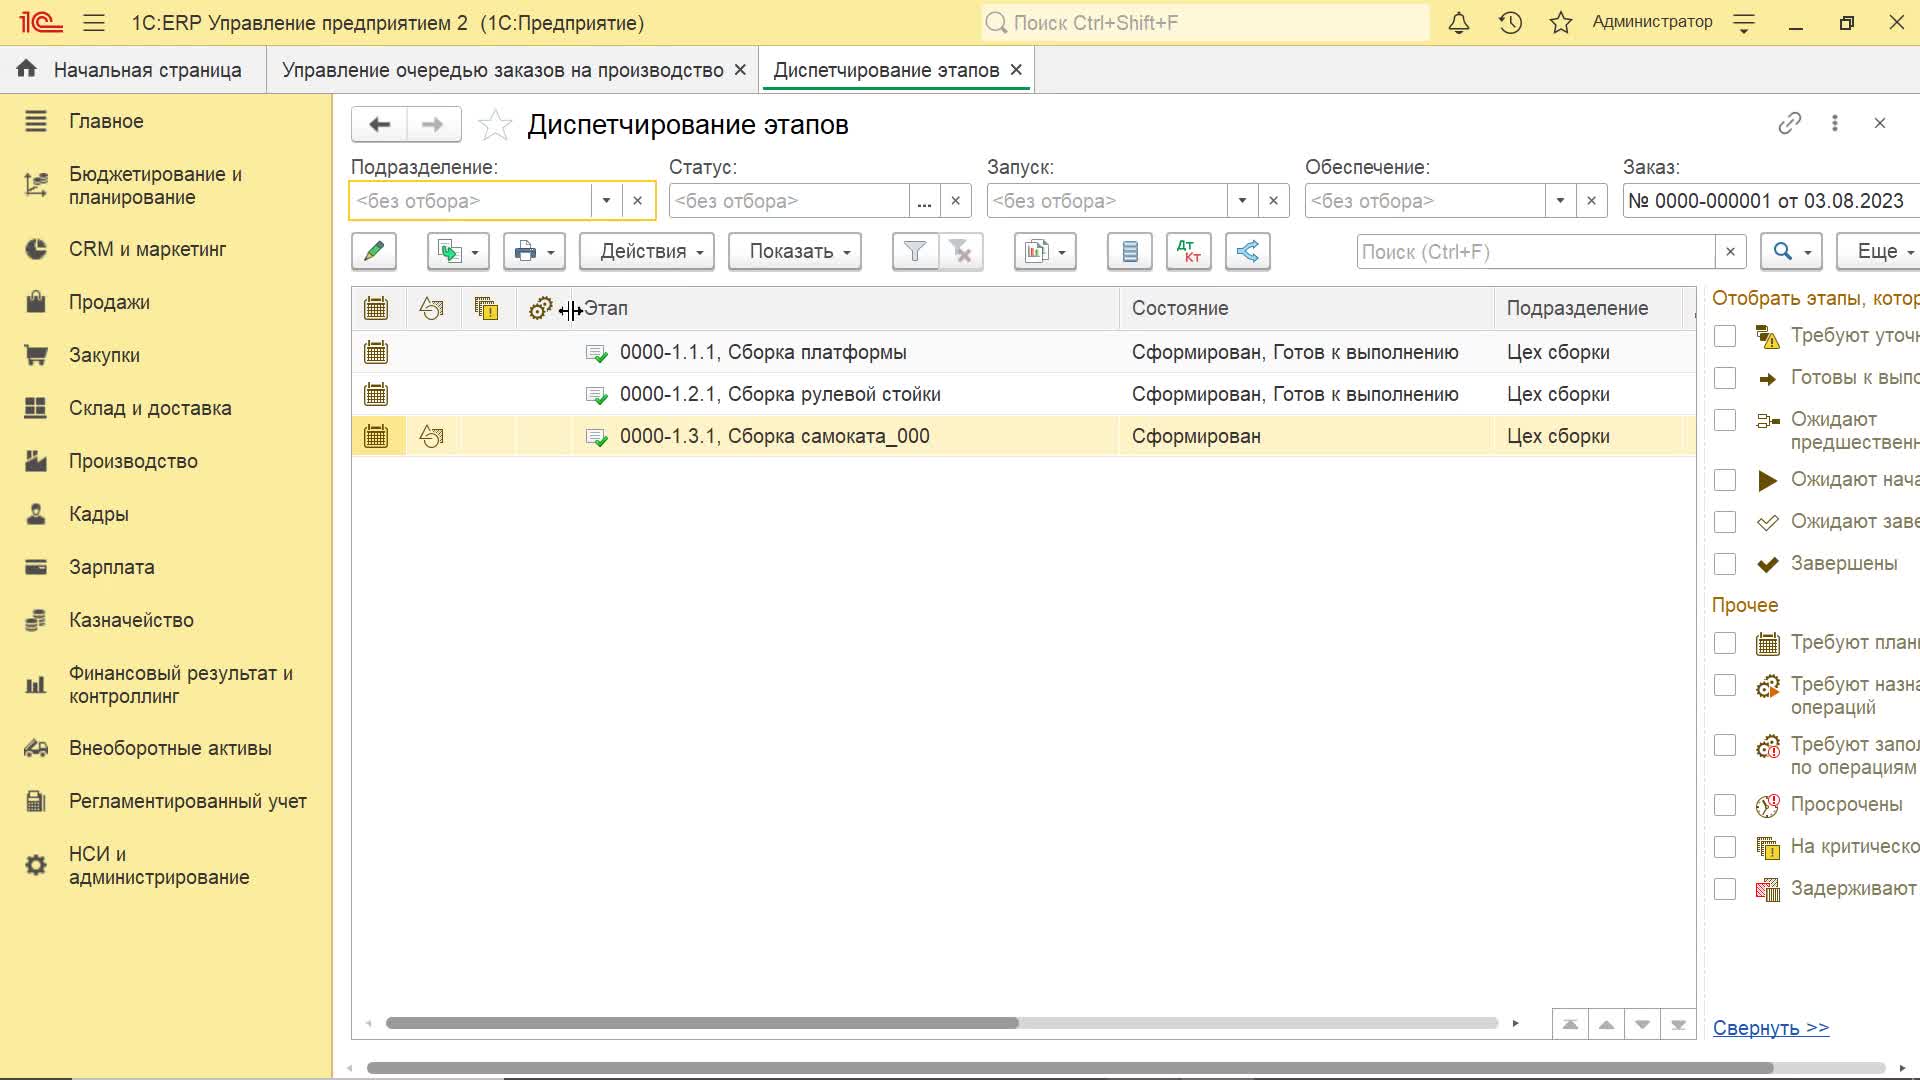The image size is (1920, 1080).
Task: Check the Требуют планирования filter box
Action: click(1725, 643)
